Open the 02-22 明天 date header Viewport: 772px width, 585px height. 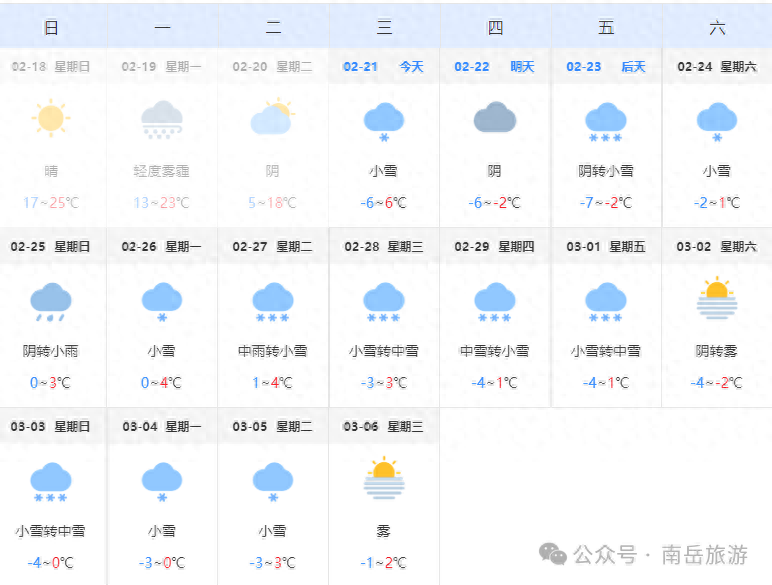click(x=495, y=66)
